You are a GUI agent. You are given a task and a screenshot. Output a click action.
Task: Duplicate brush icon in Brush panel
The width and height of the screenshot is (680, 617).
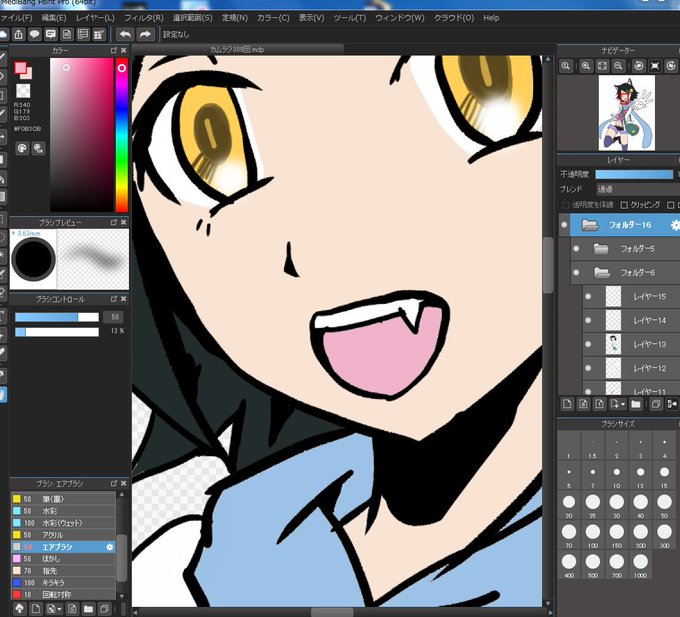pyautogui.click(x=104, y=609)
